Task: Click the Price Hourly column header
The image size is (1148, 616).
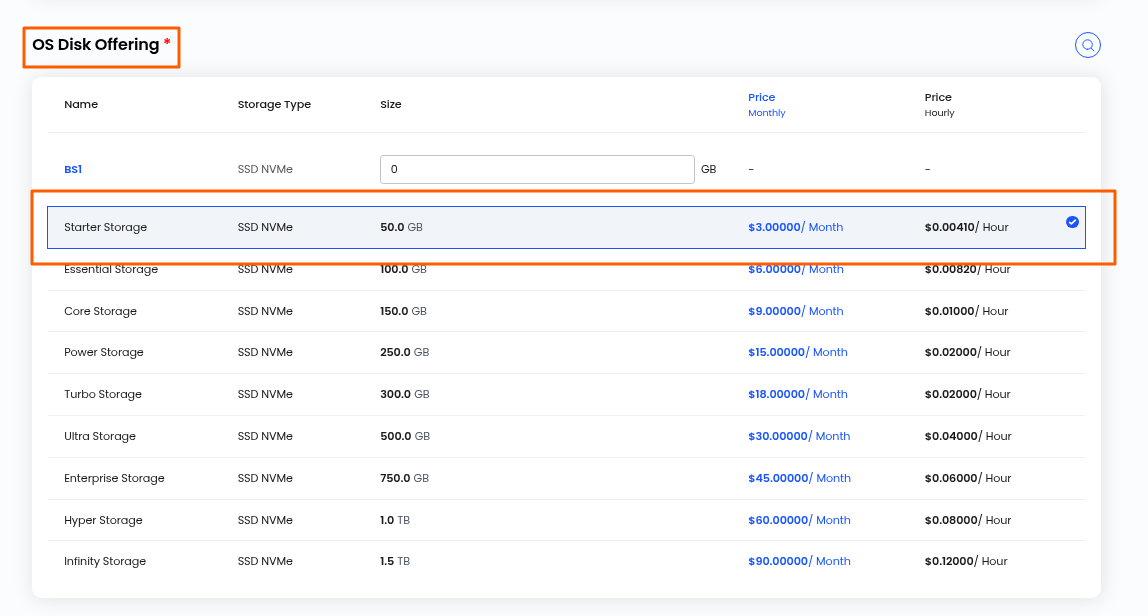Action: 939,104
